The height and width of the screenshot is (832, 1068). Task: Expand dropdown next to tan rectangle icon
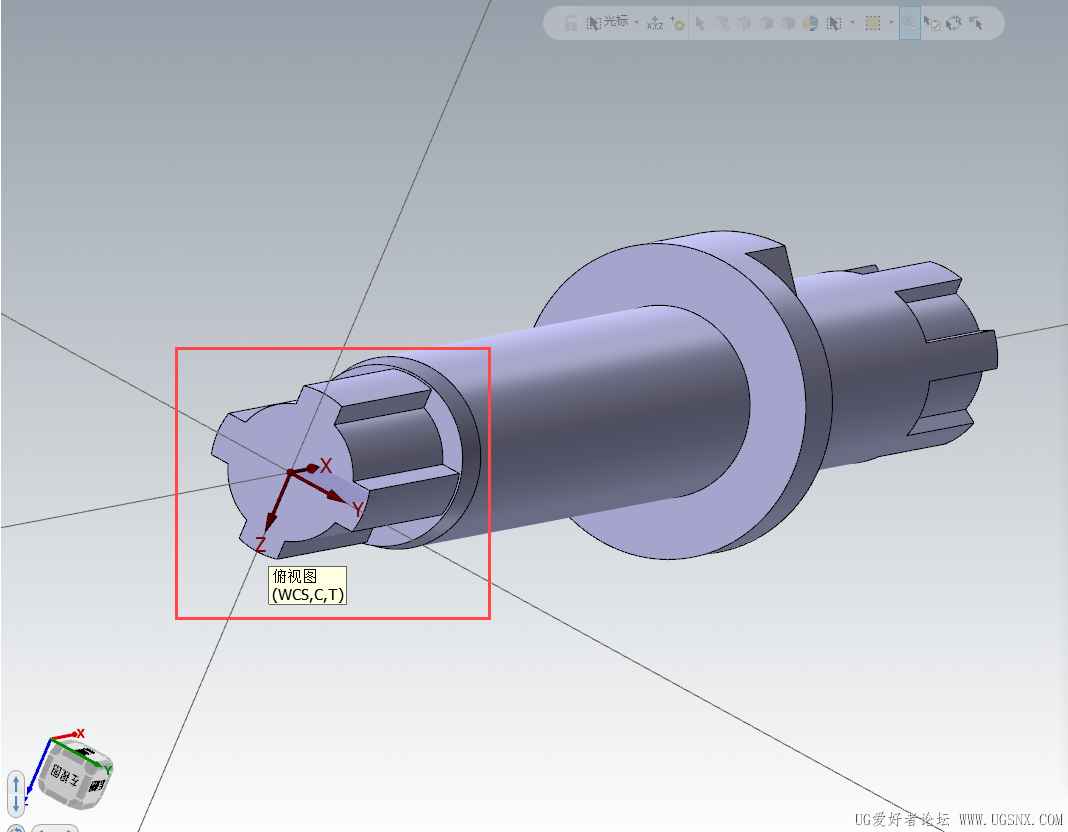tap(892, 22)
